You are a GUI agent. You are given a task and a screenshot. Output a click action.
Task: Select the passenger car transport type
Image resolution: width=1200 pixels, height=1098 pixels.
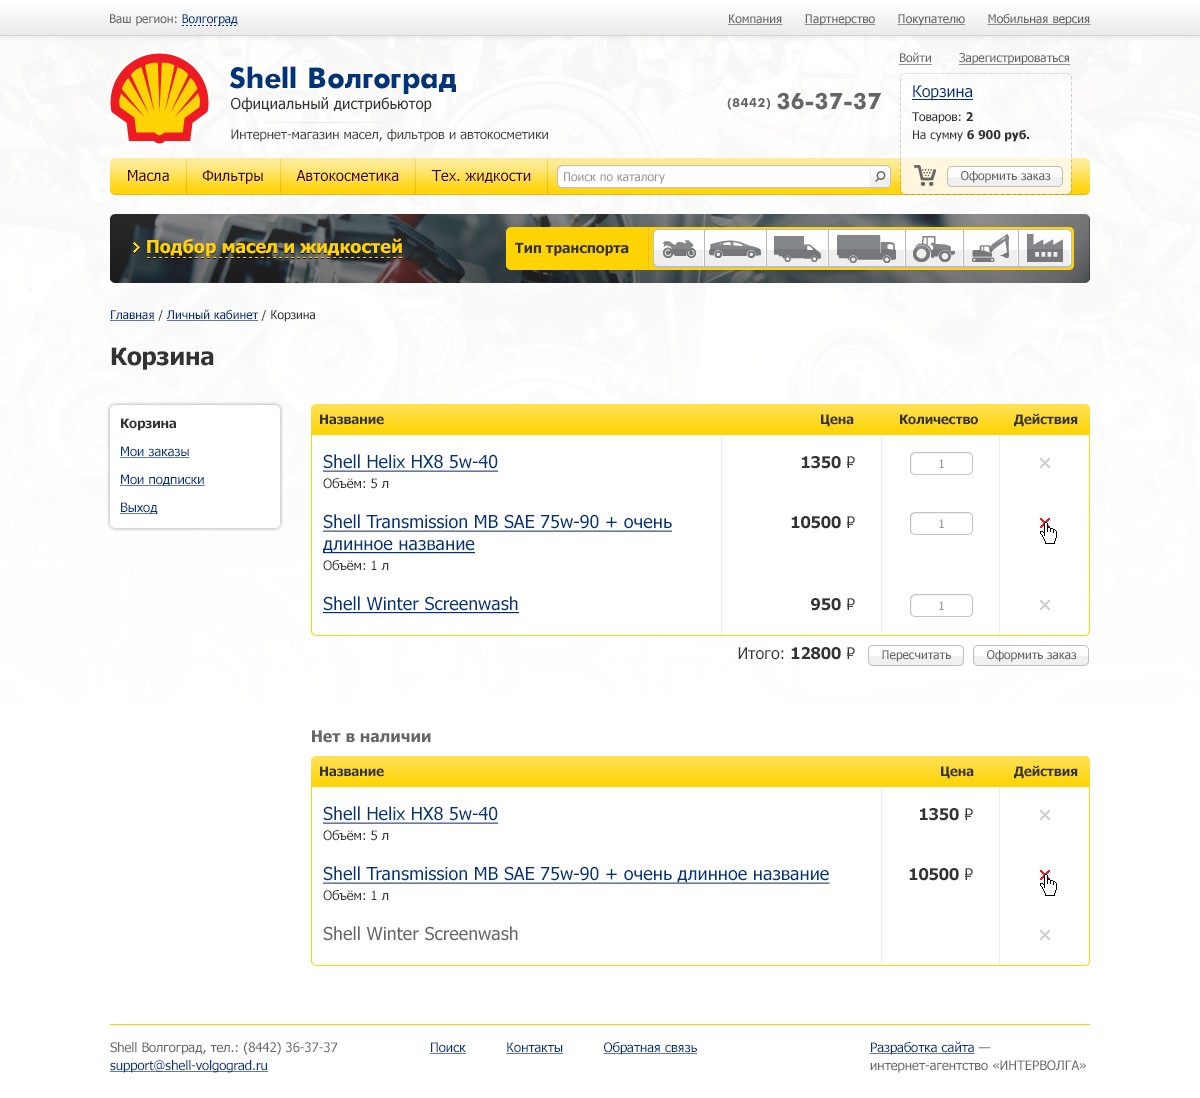(735, 248)
